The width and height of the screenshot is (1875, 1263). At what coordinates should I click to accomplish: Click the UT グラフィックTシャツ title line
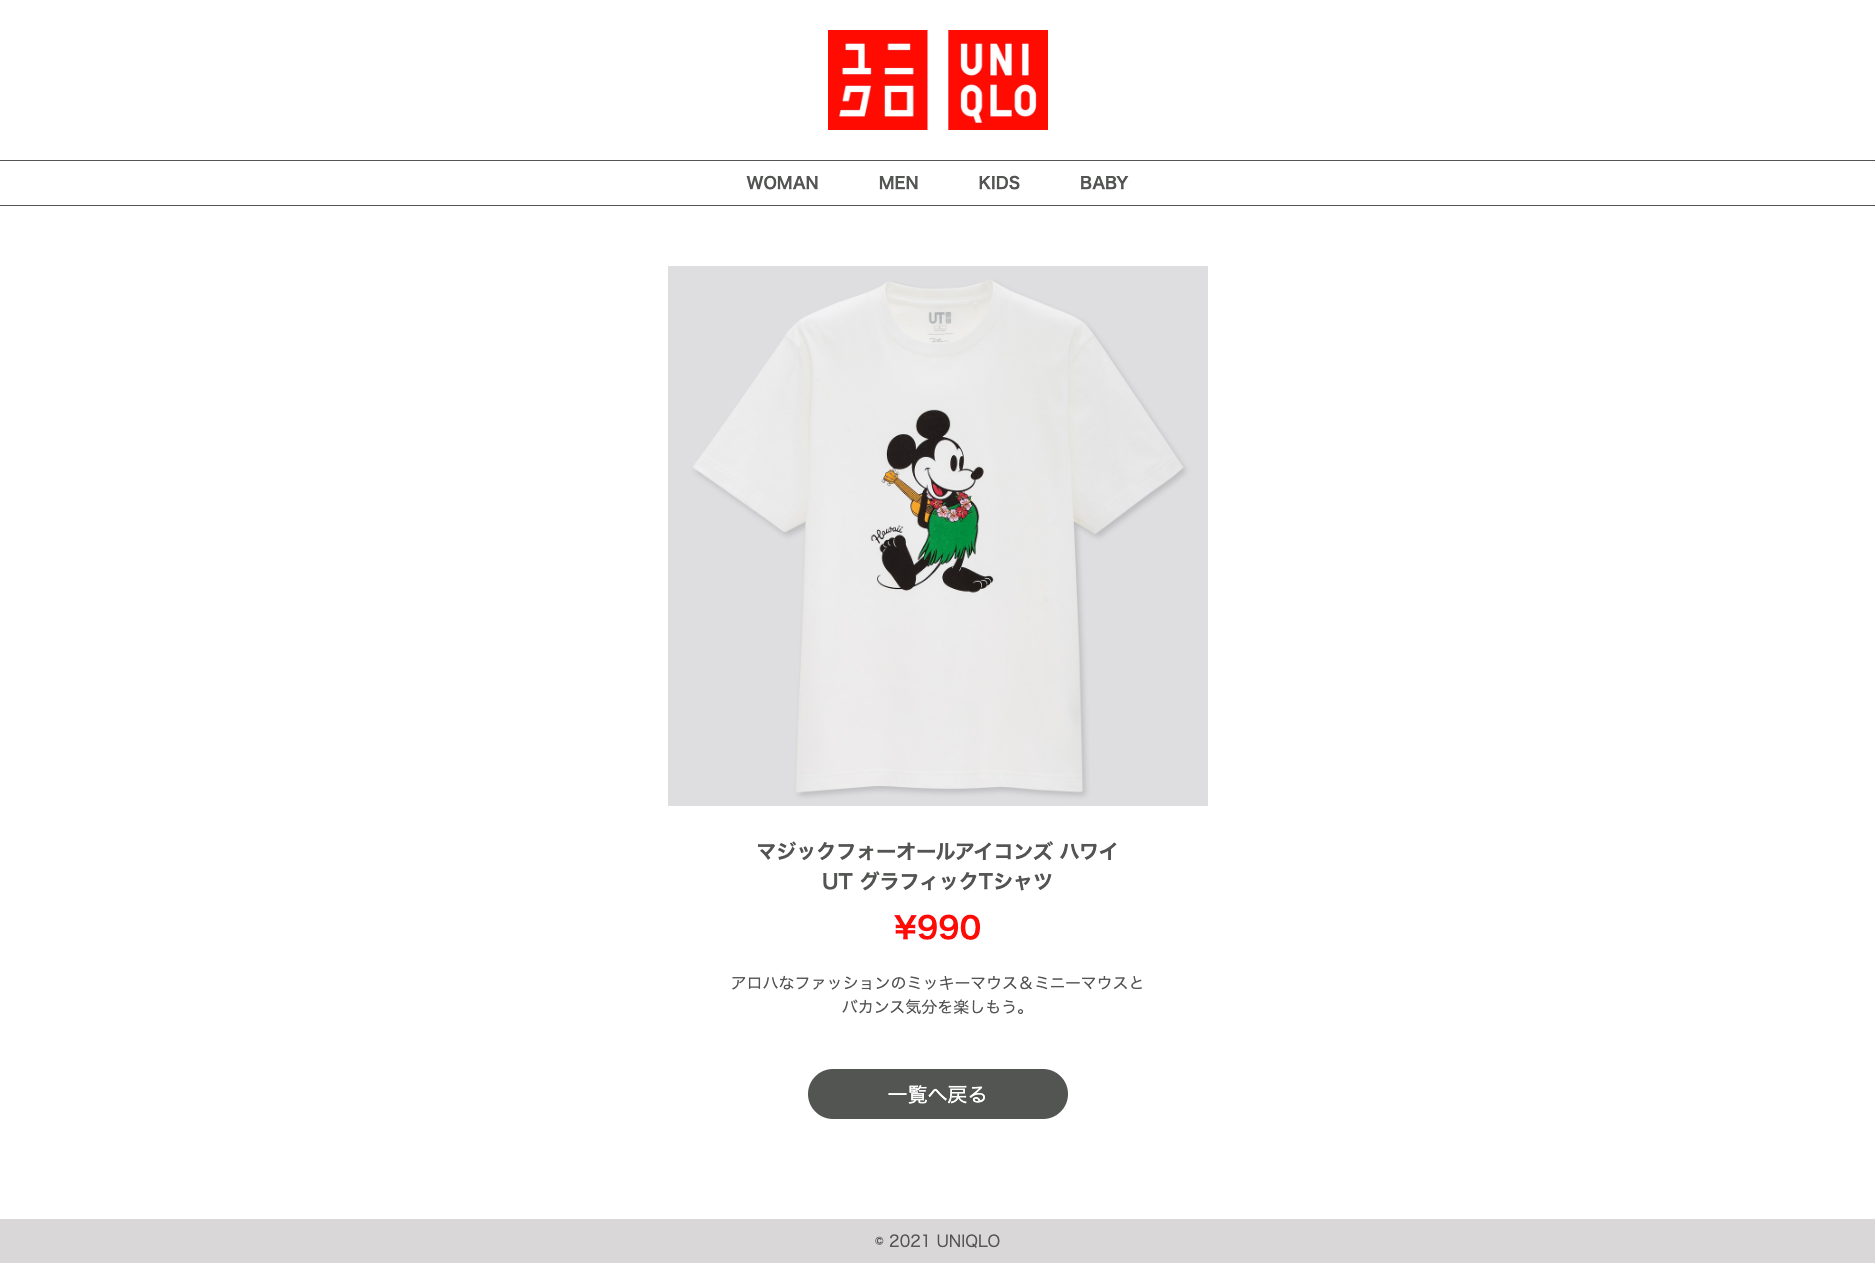[937, 881]
